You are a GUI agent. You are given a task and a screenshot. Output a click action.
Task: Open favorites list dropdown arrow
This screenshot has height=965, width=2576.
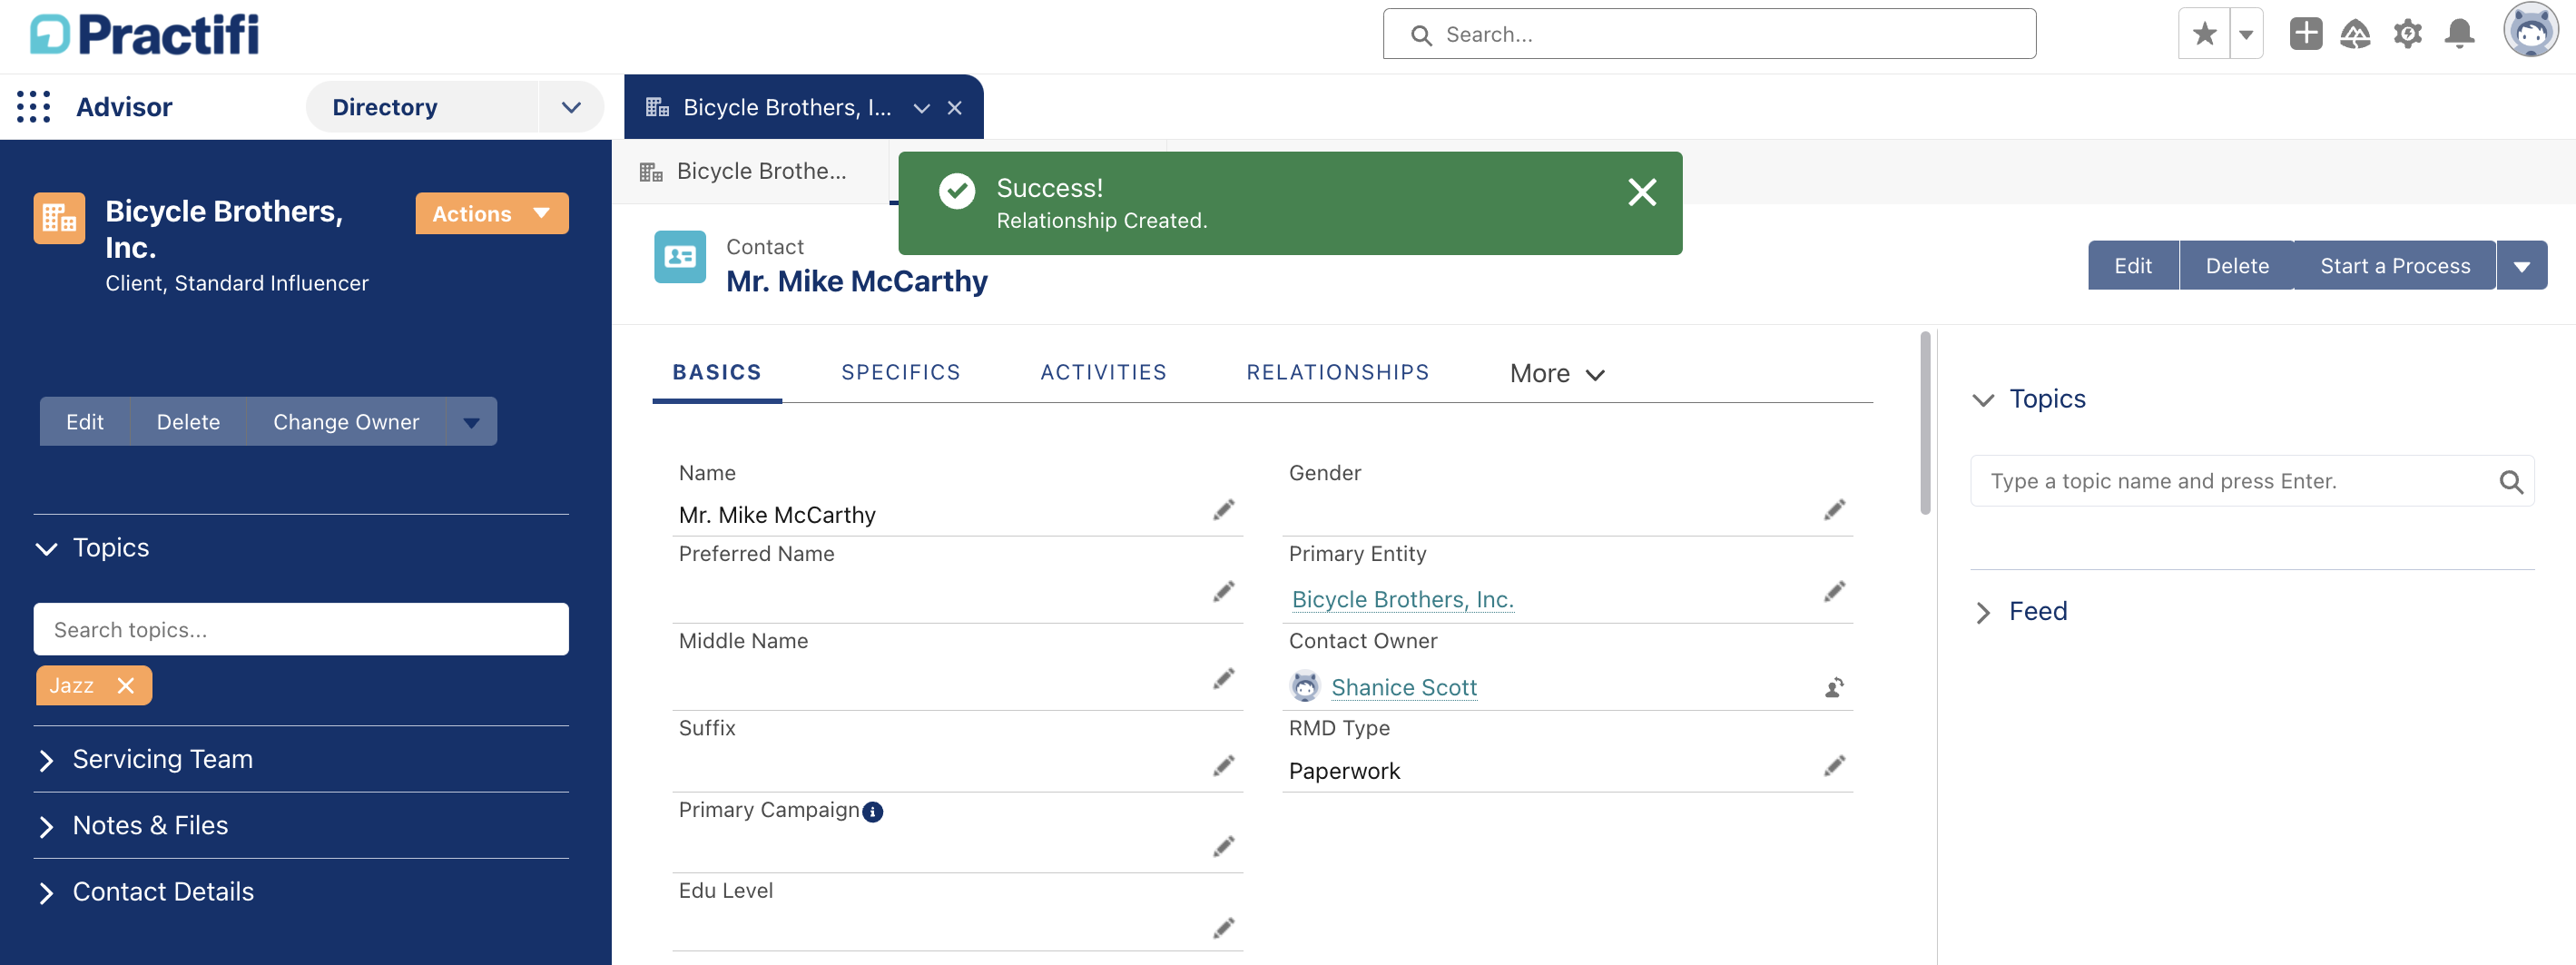(x=2246, y=34)
